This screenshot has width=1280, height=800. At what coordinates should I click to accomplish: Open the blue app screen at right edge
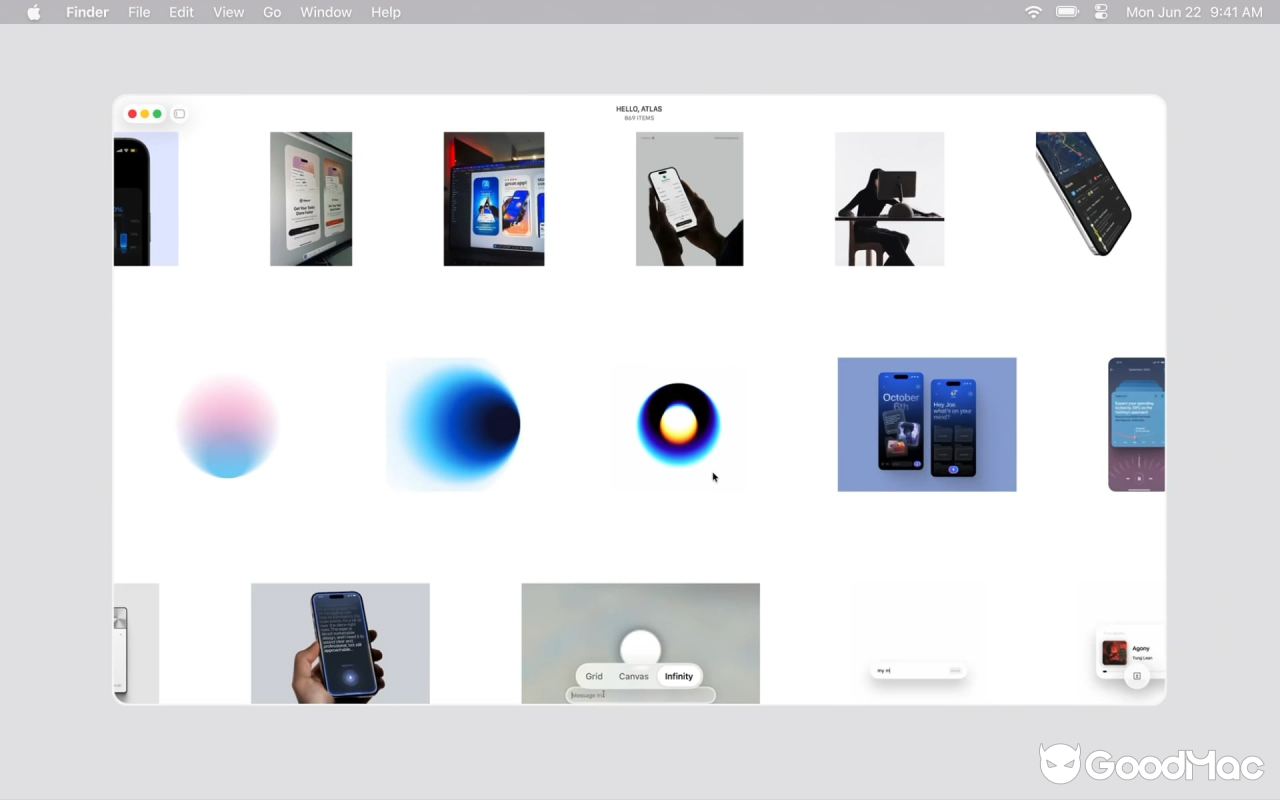[1137, 424]
